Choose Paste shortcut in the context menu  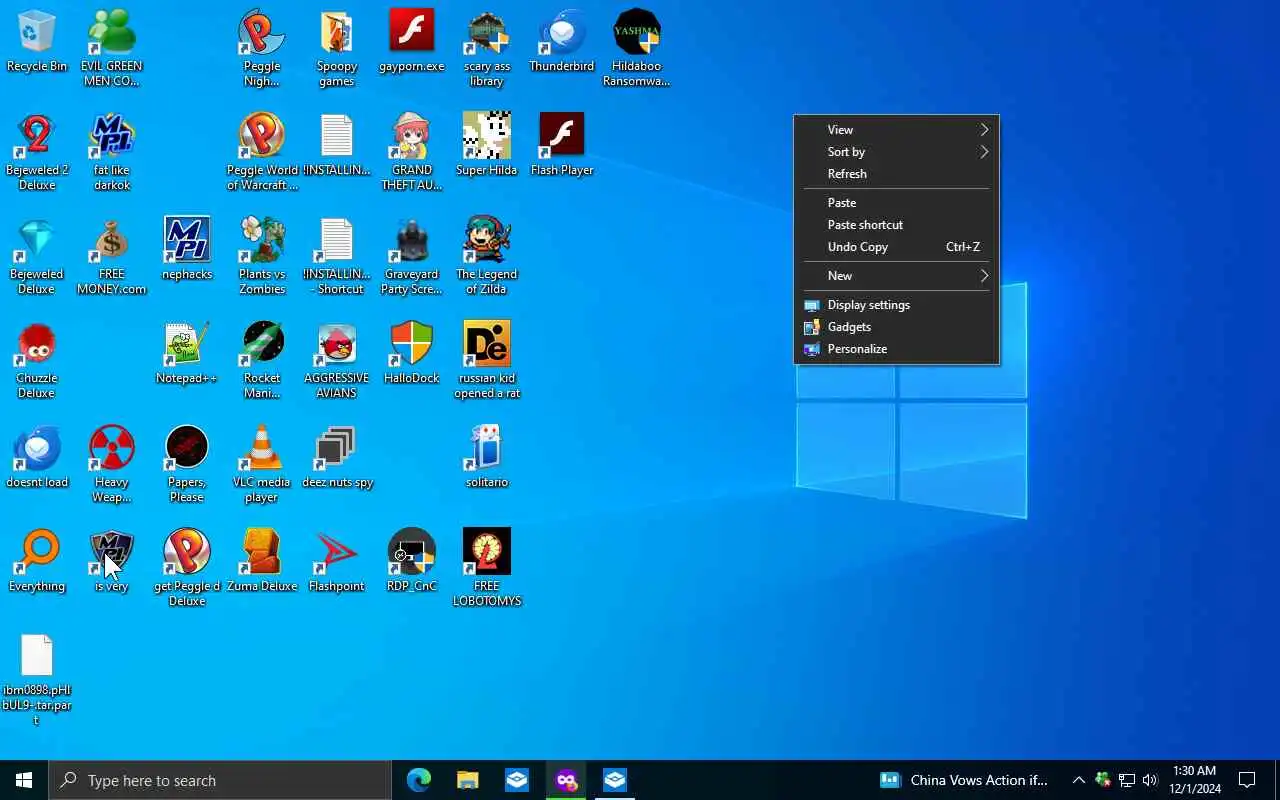[897, 225]
